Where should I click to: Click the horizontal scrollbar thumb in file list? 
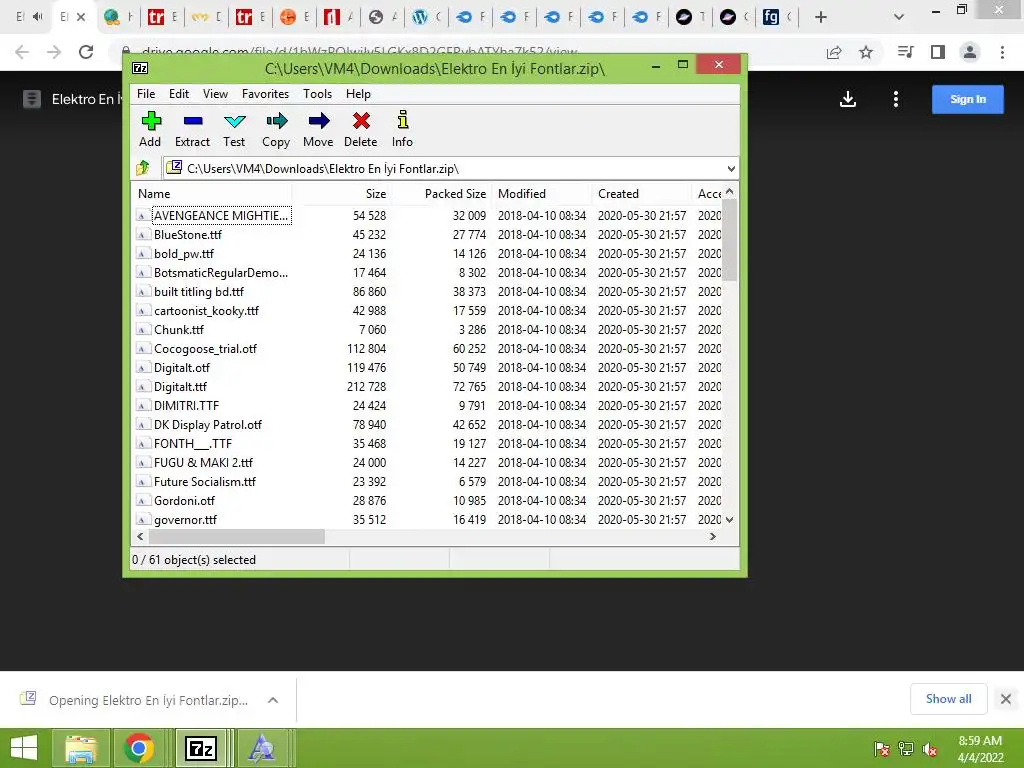[236, 536]
